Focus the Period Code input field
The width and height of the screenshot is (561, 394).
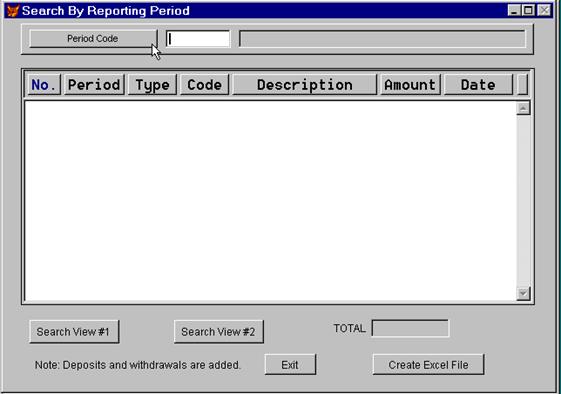pos(198,39)
